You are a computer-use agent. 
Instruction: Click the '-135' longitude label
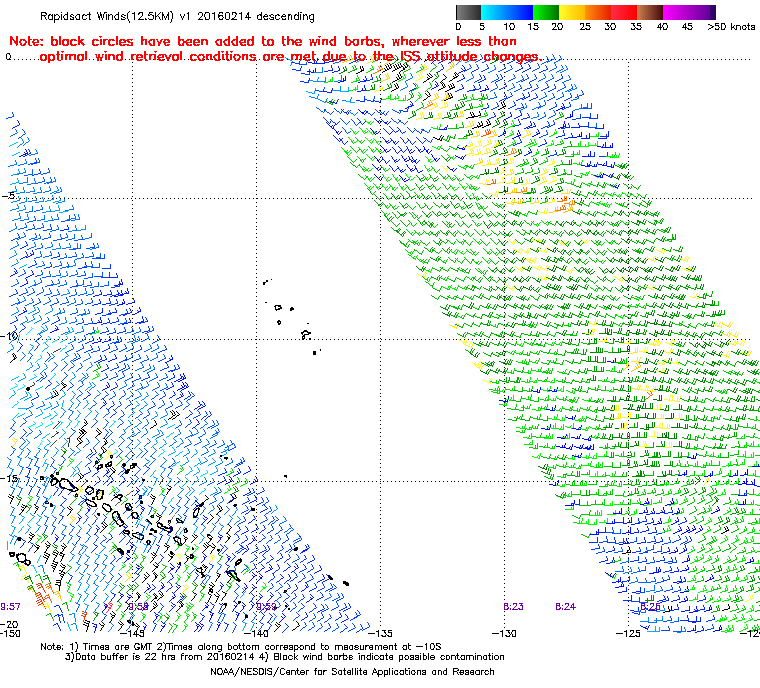(x=380, y=633)
